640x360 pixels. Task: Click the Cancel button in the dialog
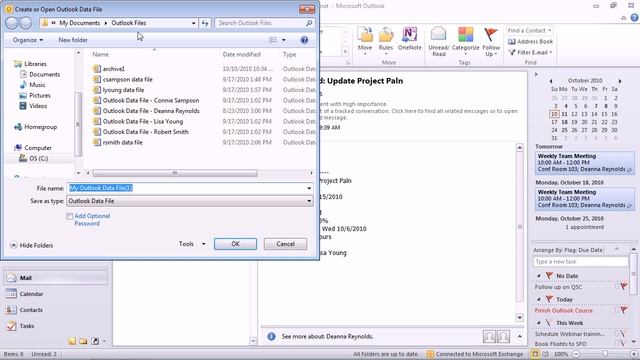(x=285, y=244)
